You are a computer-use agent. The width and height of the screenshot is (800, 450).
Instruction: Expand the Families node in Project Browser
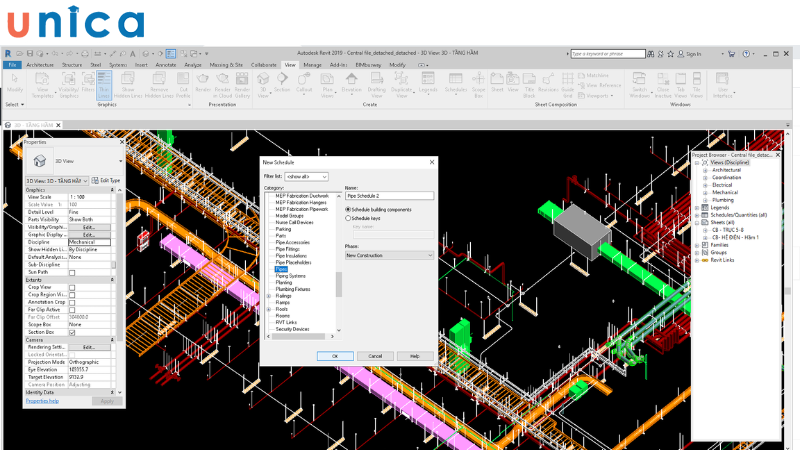(x=696, y=245)
